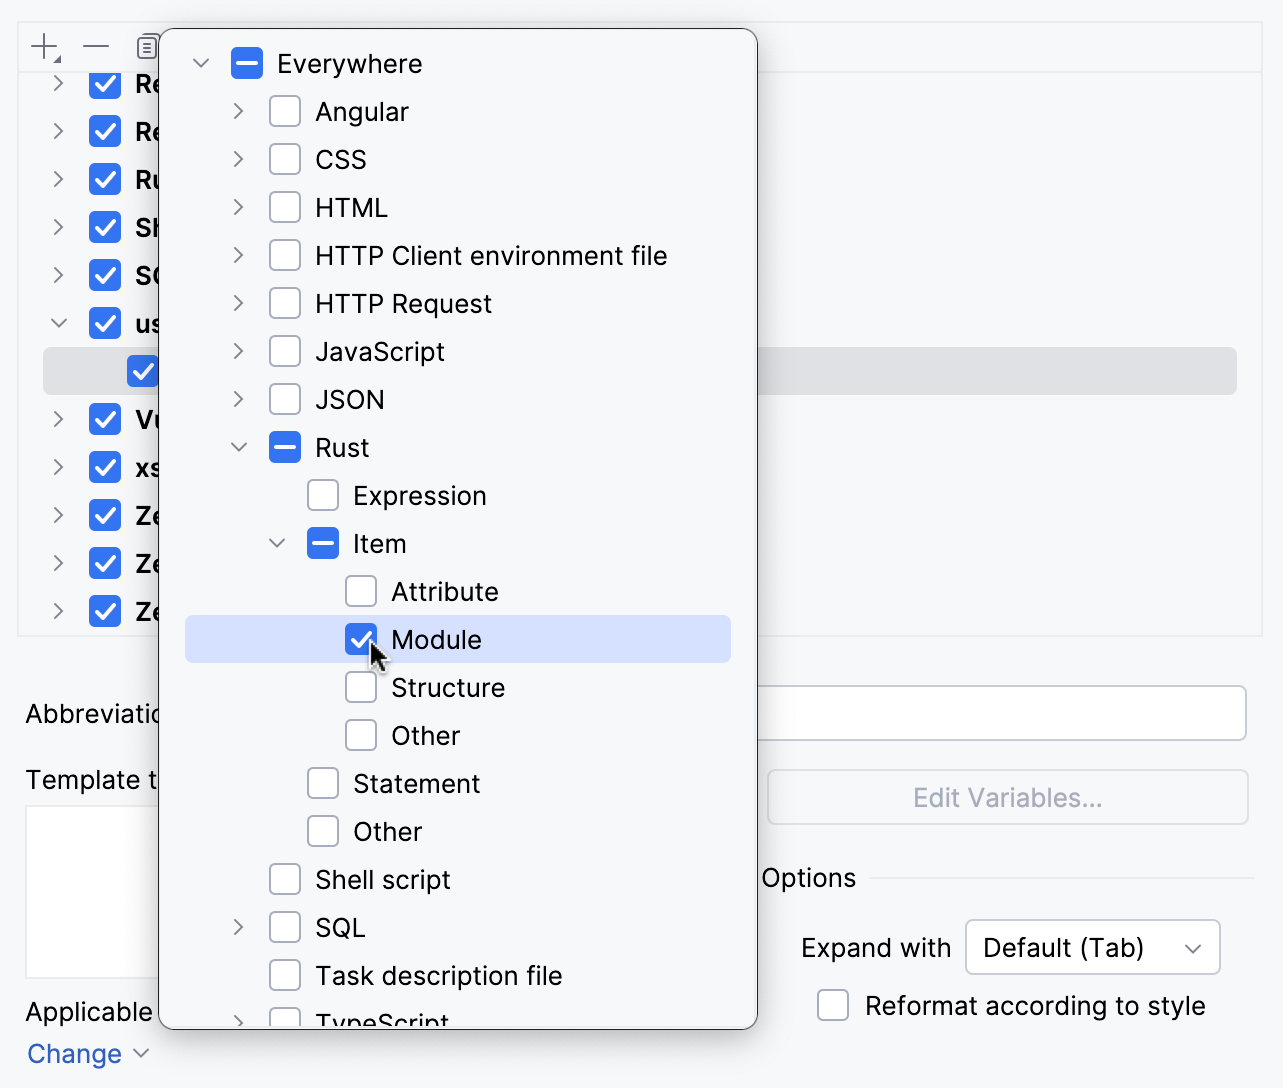The image size is (1283, 1088).
Task: Expand the Angular tree node
Action: 238,111
